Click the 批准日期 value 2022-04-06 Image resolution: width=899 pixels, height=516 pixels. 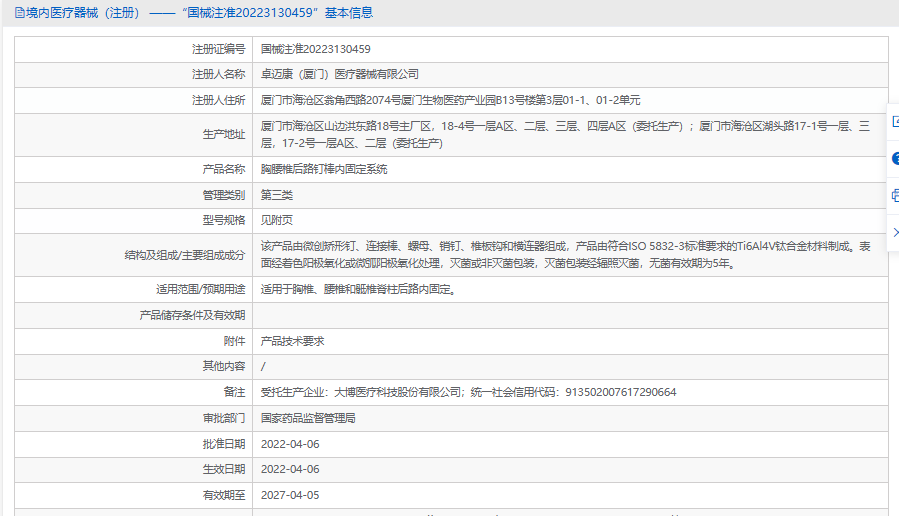[290, 444]
